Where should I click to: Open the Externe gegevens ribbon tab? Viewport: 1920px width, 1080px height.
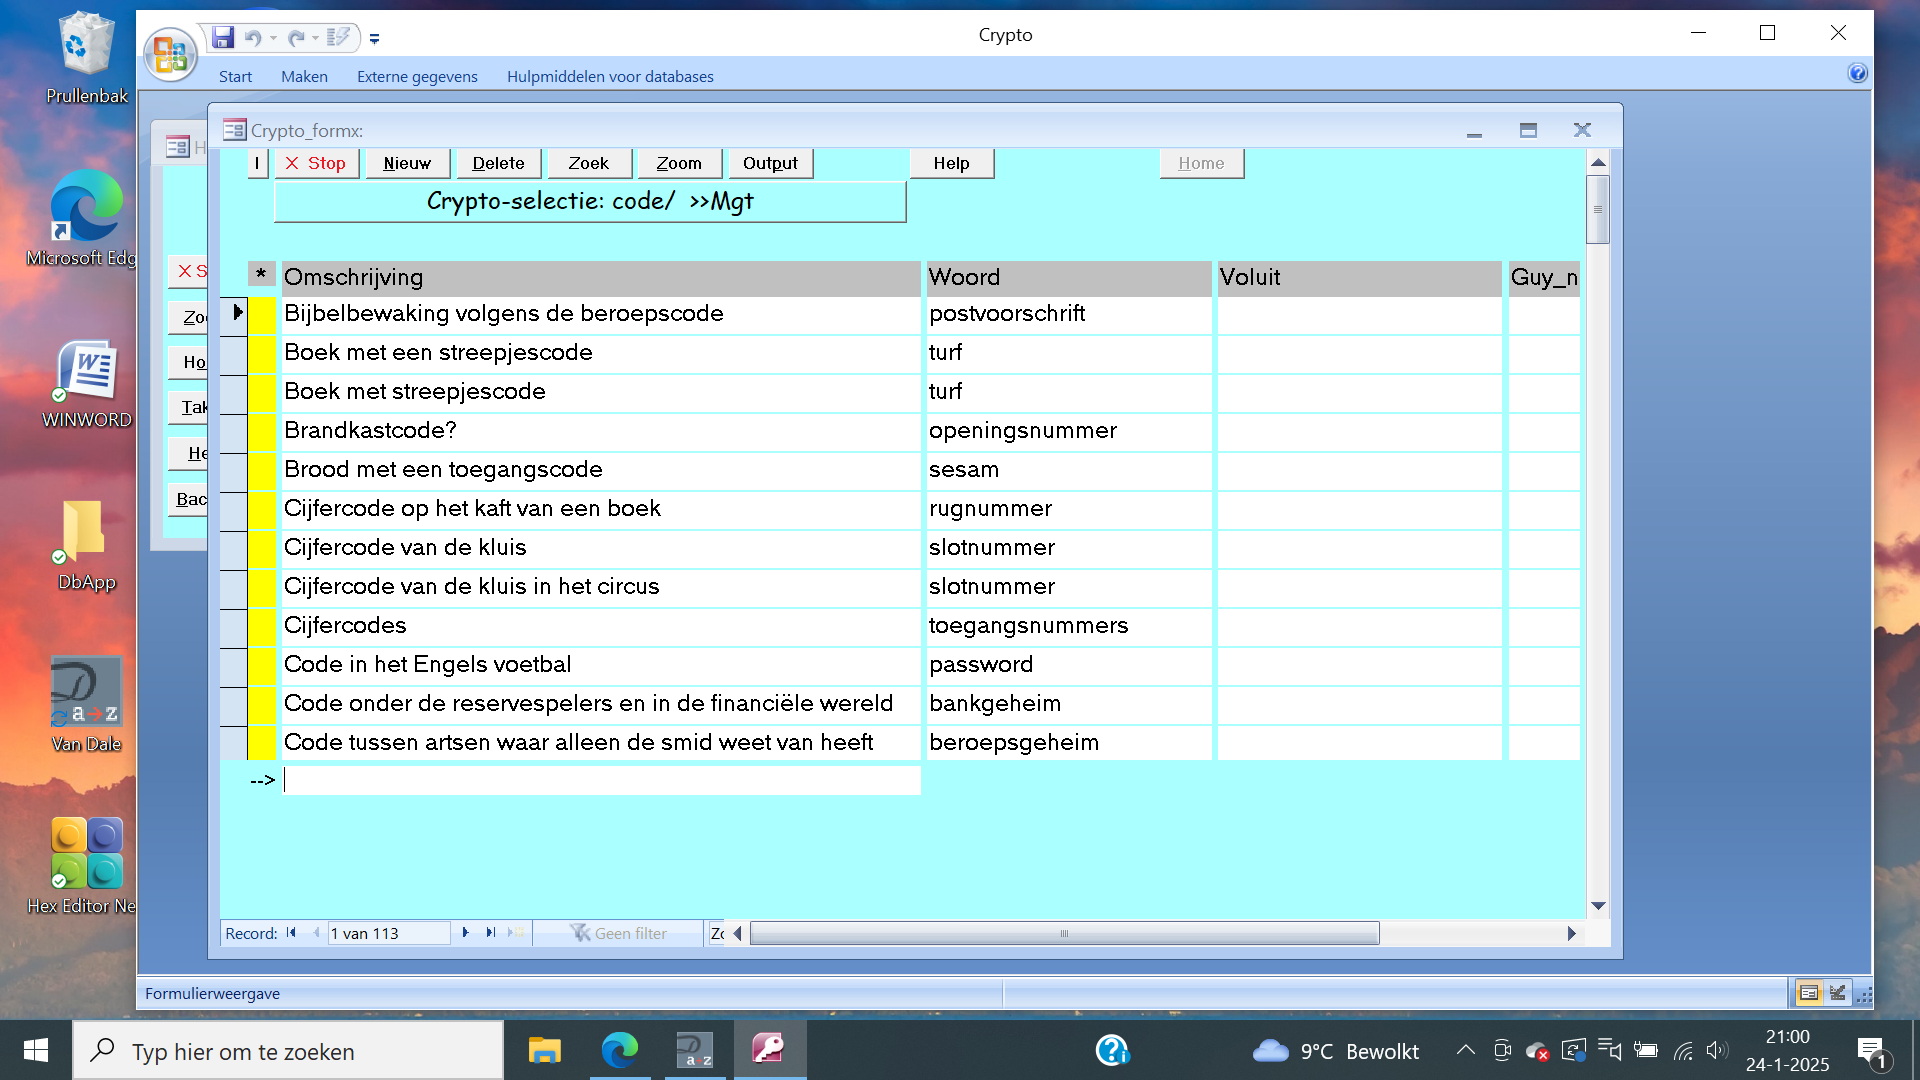417,76
